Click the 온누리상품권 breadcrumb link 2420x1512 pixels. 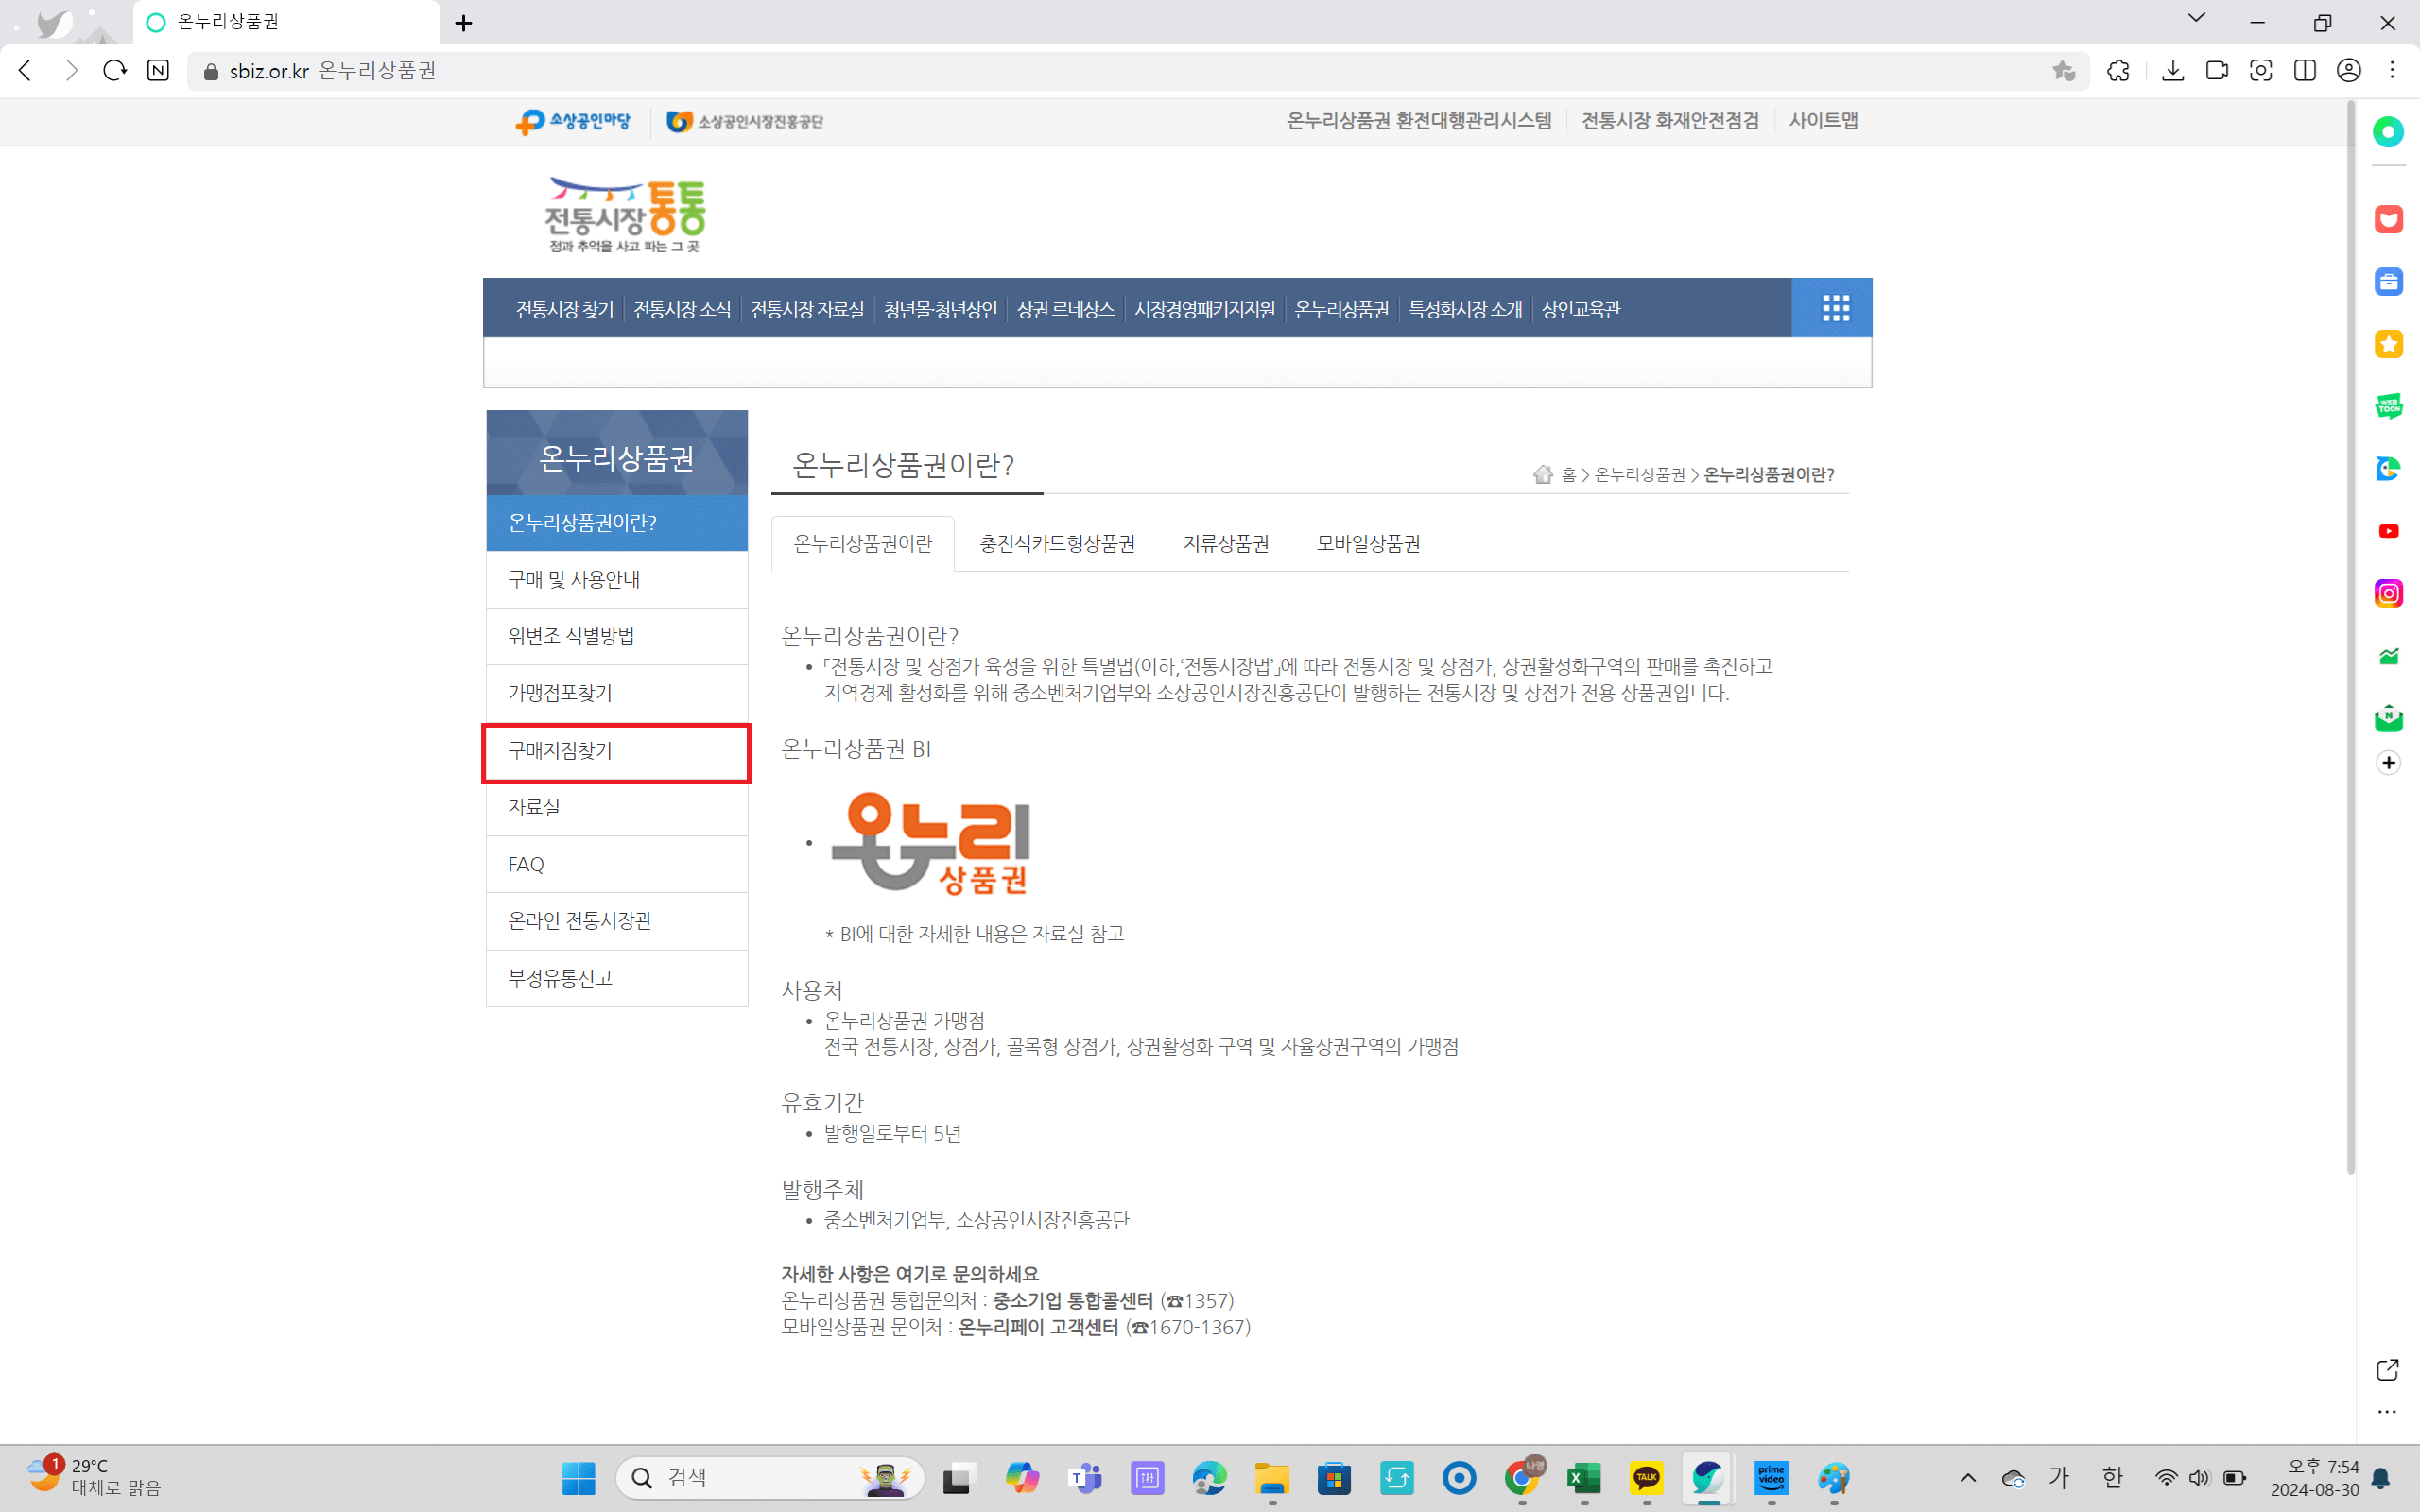(x=1640, y=474)
